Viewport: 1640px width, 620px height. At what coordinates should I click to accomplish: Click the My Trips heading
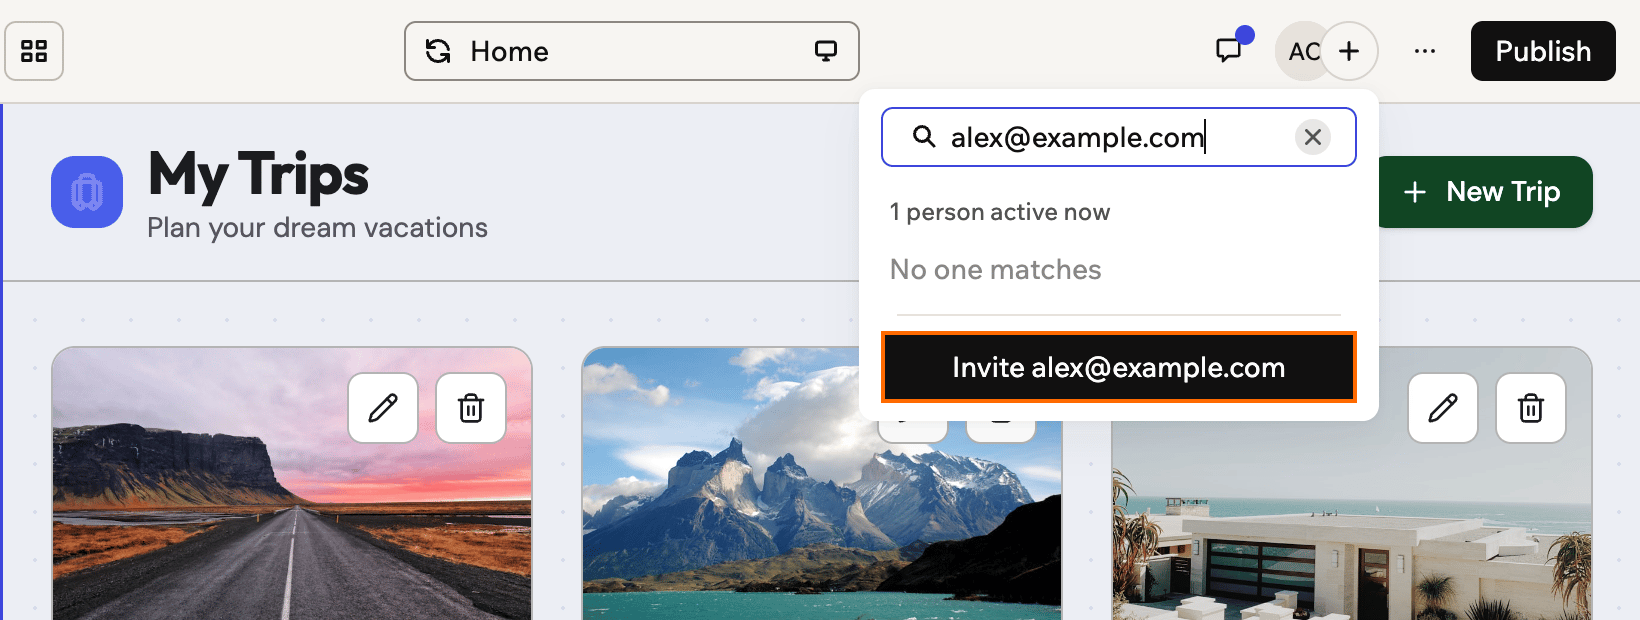point(258,175)
